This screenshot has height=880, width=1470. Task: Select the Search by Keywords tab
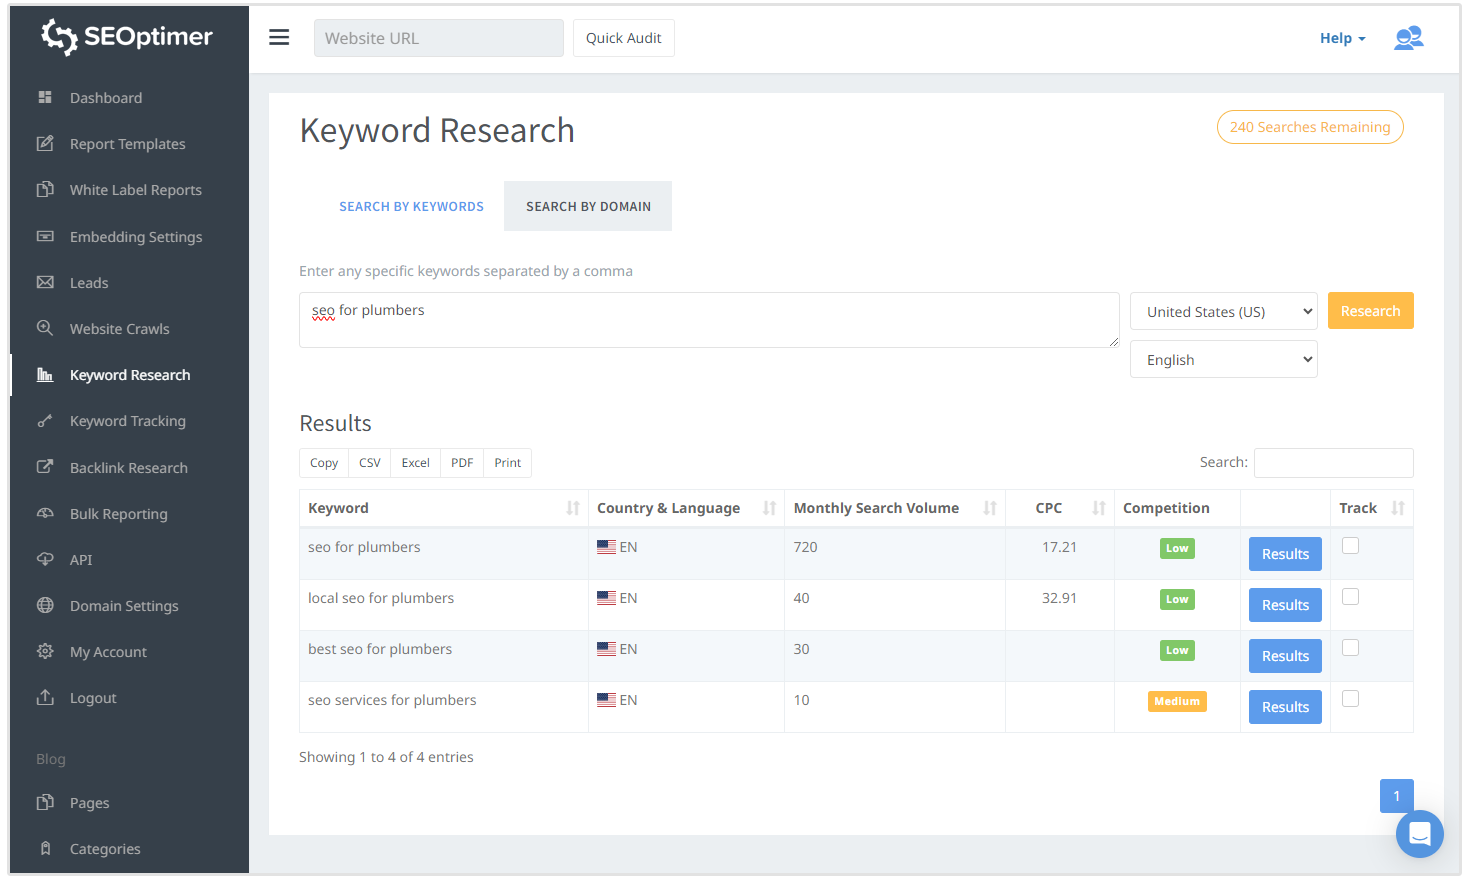(411, 206)
